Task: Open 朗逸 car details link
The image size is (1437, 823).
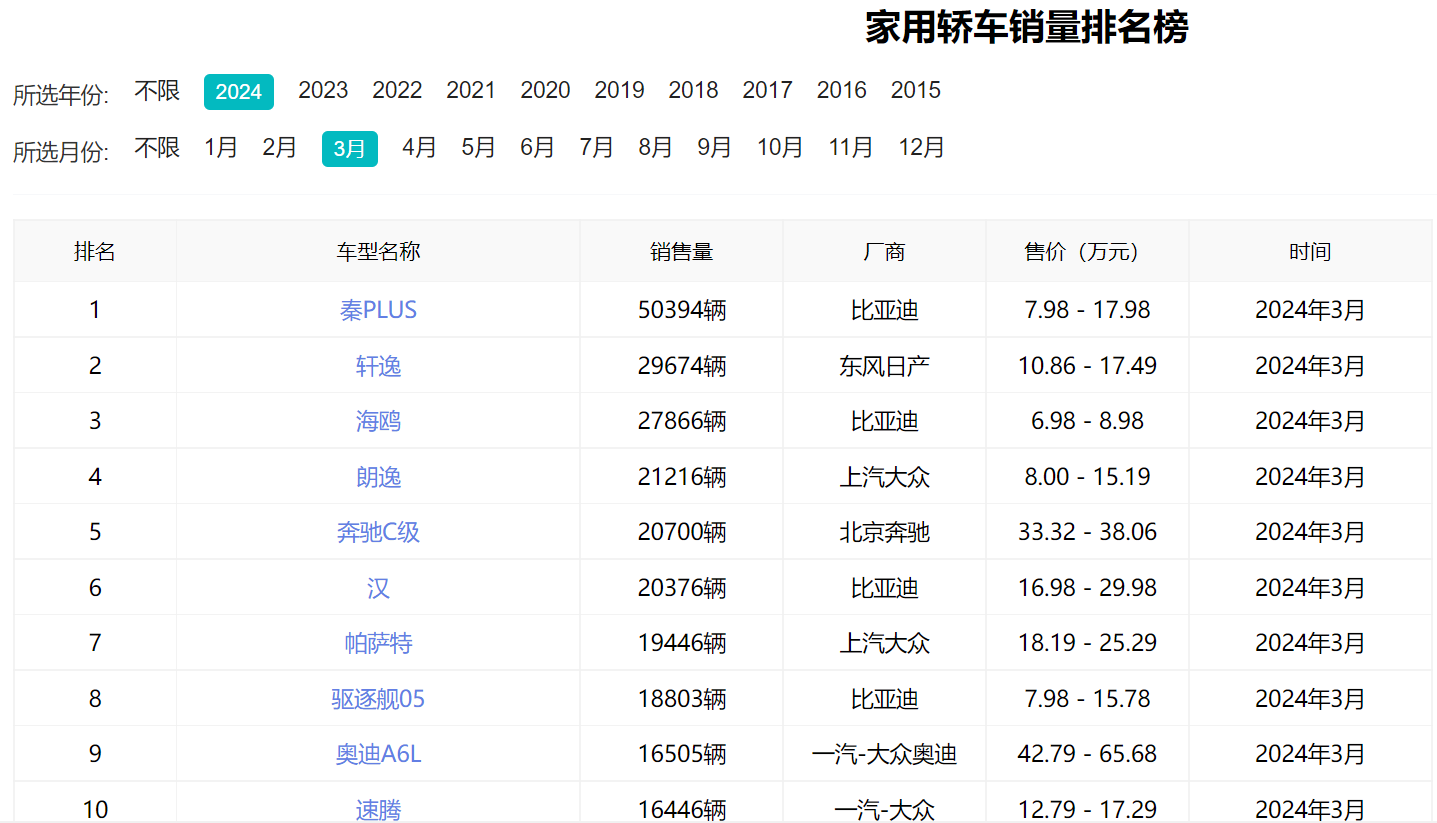Action: click(x=378, y=477)
